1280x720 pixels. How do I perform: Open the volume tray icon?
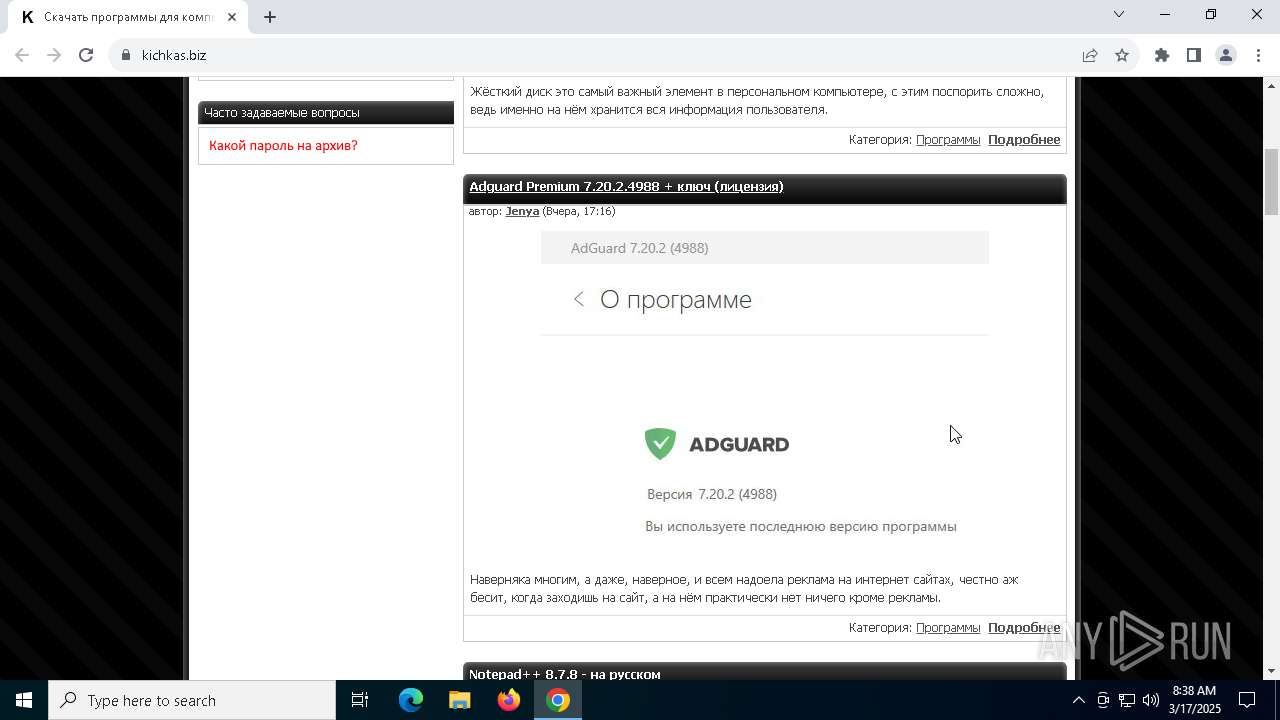(1151, 700)
